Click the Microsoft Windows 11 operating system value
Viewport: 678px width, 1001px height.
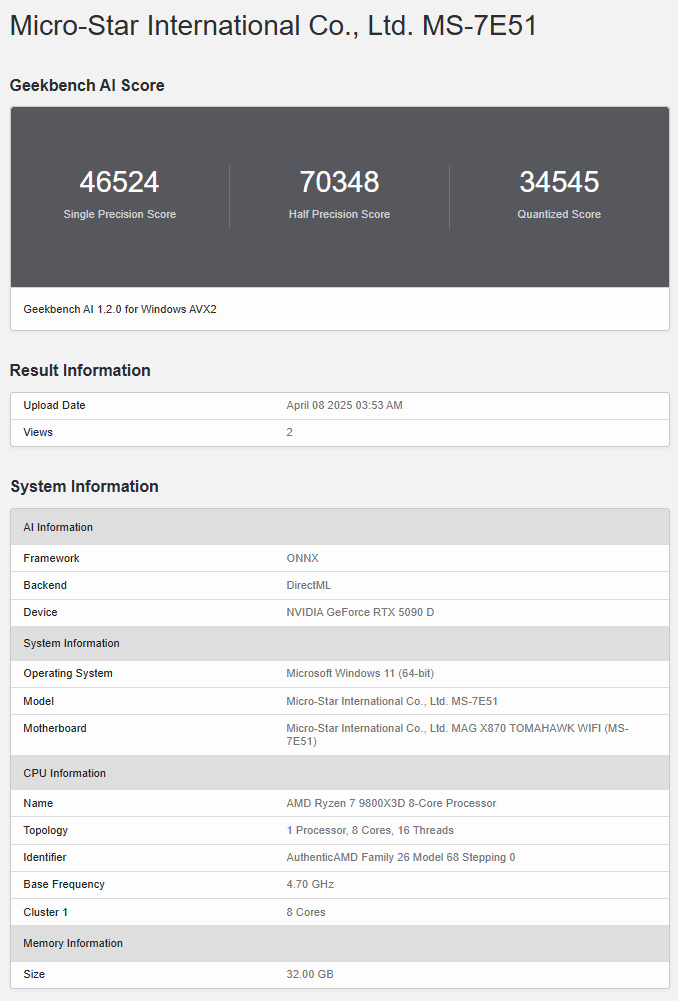pos(360,673)
